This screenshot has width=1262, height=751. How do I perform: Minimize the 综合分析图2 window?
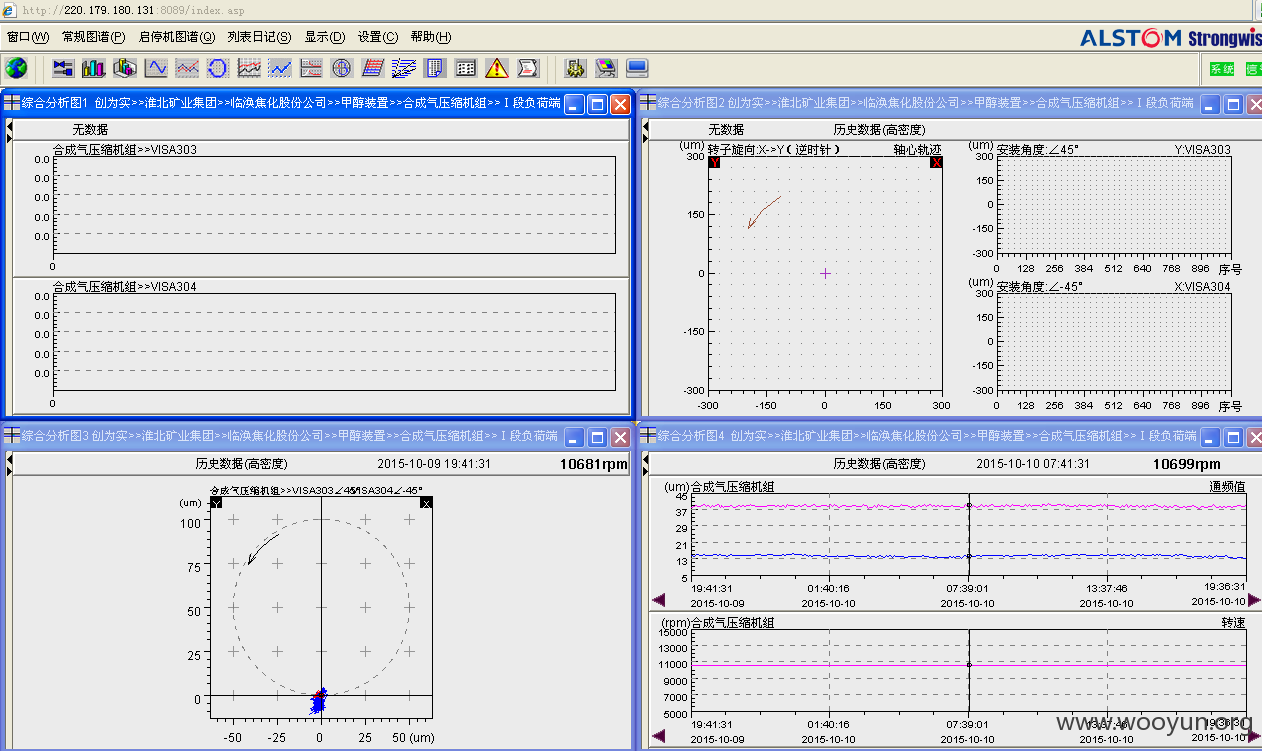click(1211, 104)
